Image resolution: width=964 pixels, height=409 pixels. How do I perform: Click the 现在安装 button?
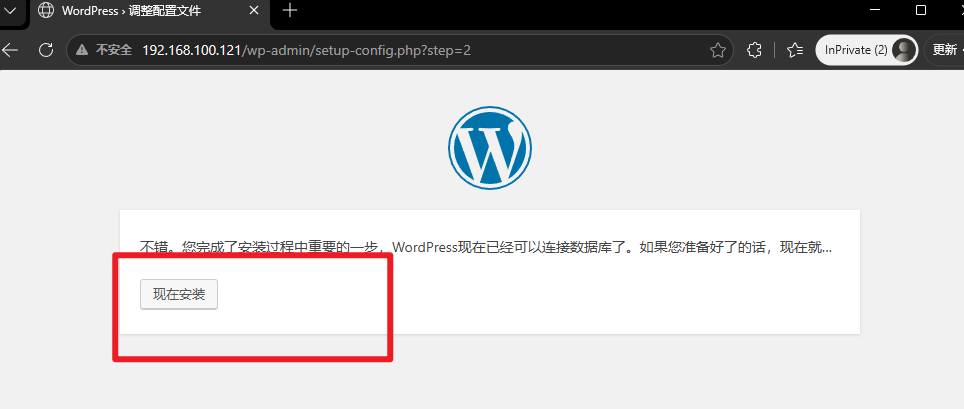pyautogui.click(x=179, y=295)
